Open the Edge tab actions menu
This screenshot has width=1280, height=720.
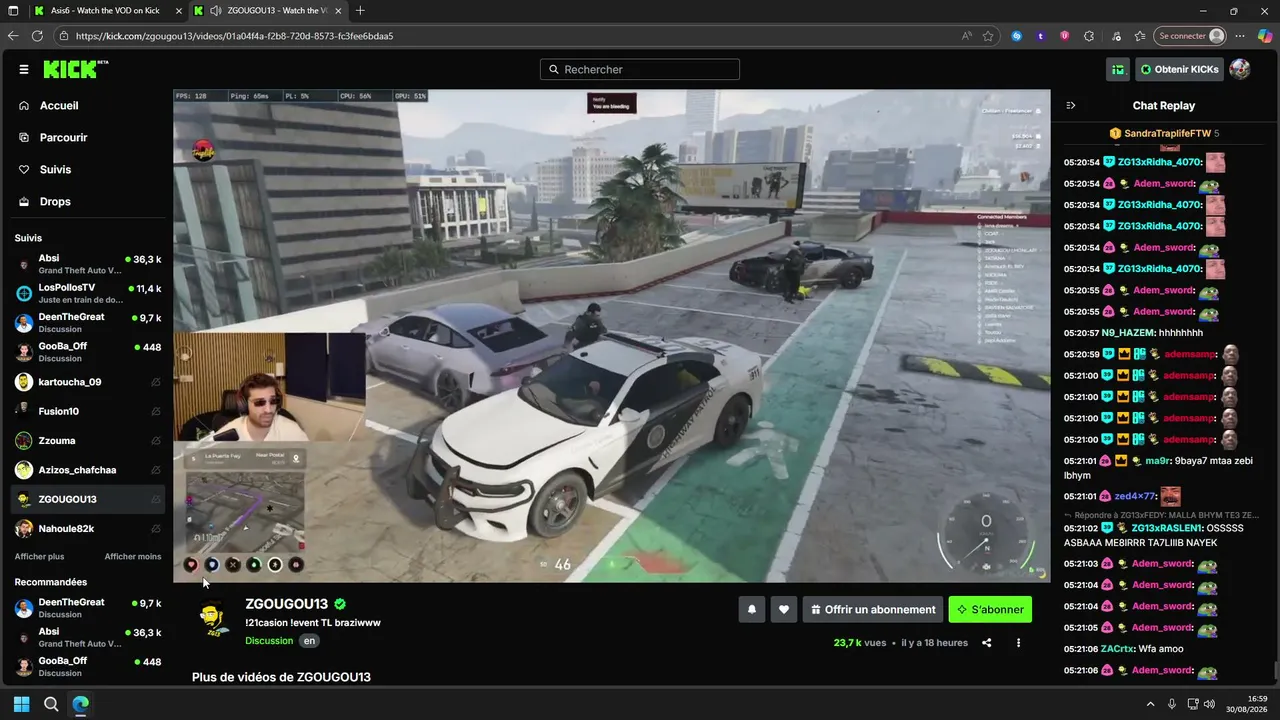pos(13,11)
